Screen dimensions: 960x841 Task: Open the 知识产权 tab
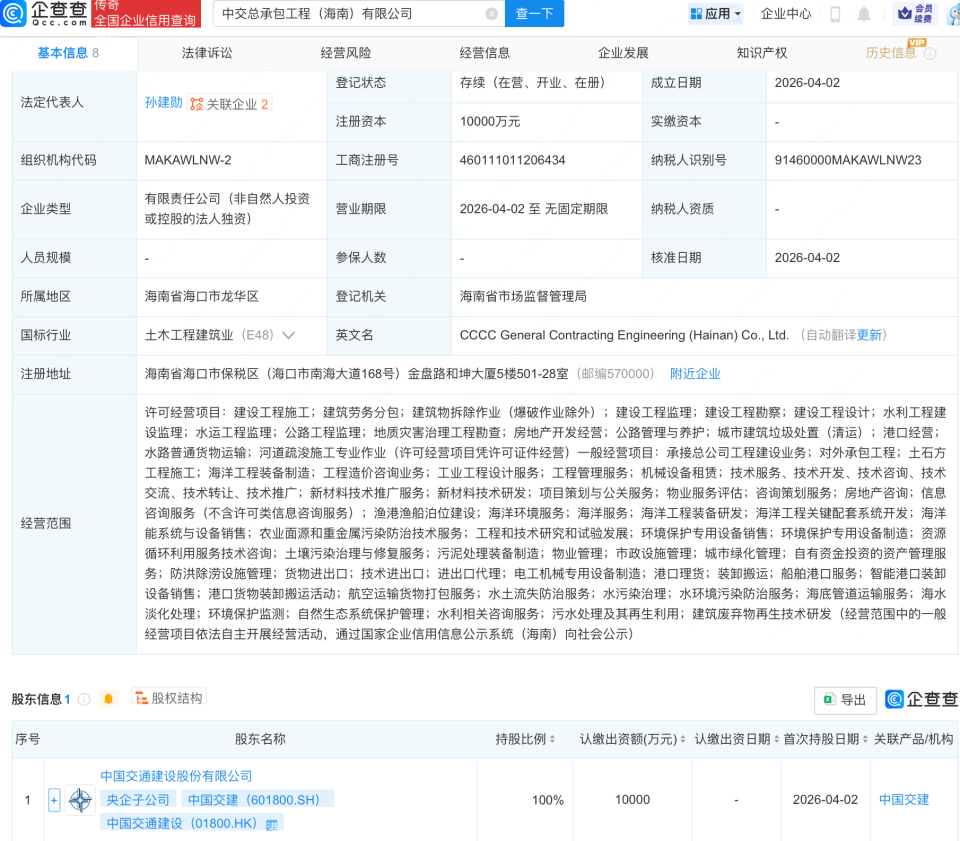pyautogui.click(x=762, y=52)
